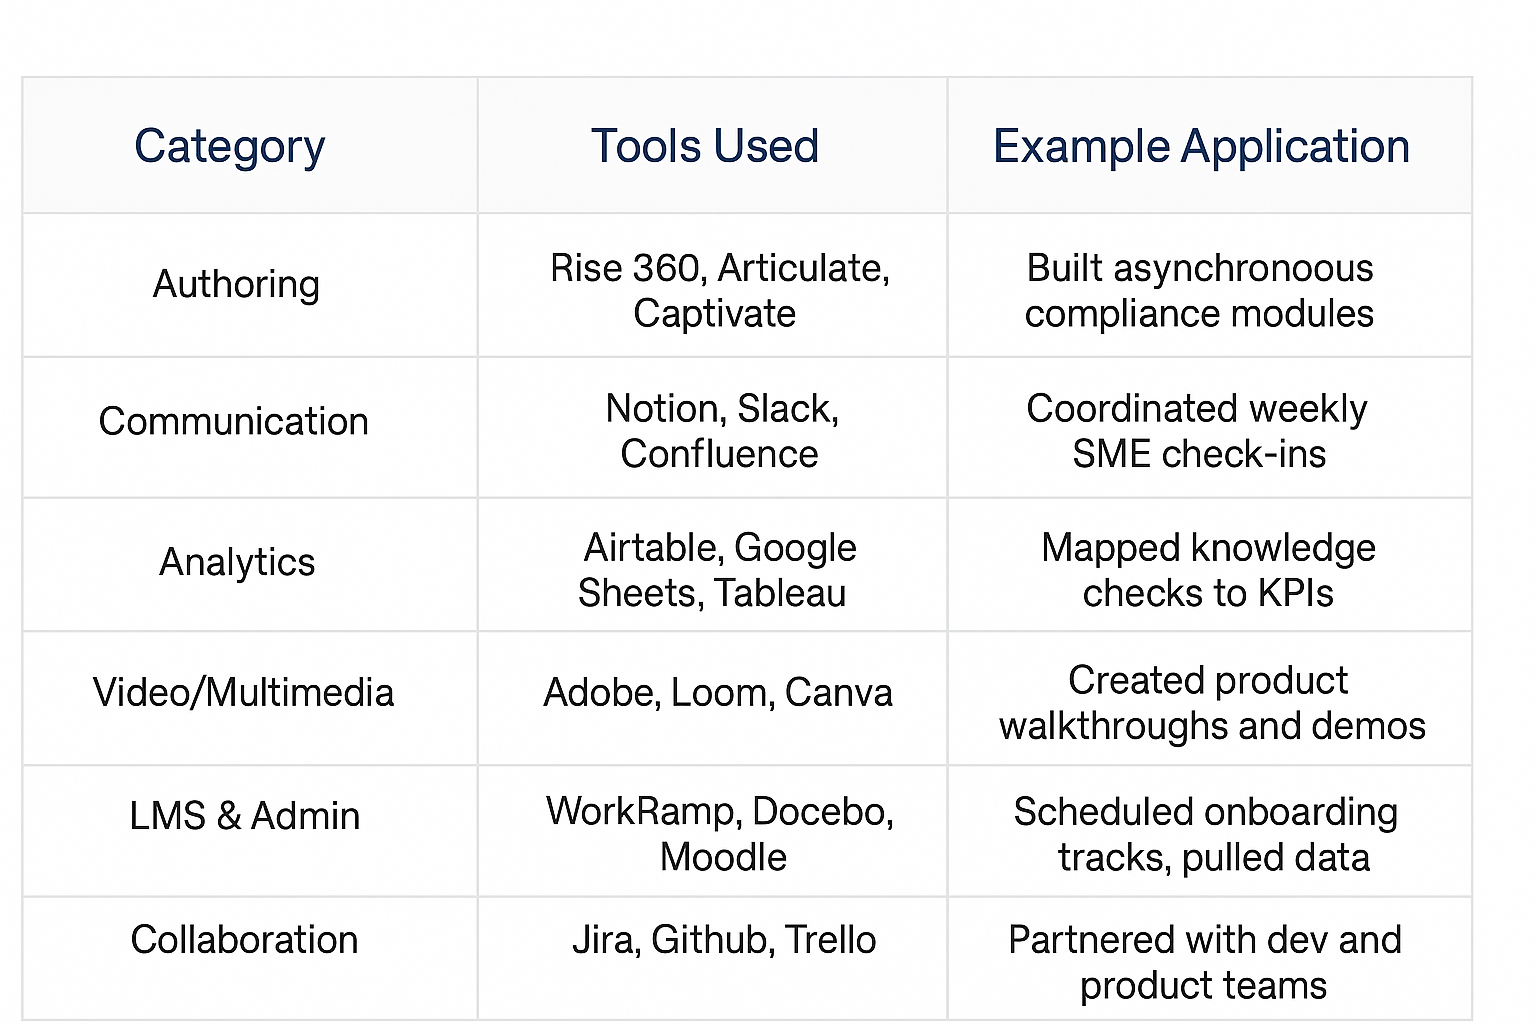Select the Collaboration category cell

(250, 958)
